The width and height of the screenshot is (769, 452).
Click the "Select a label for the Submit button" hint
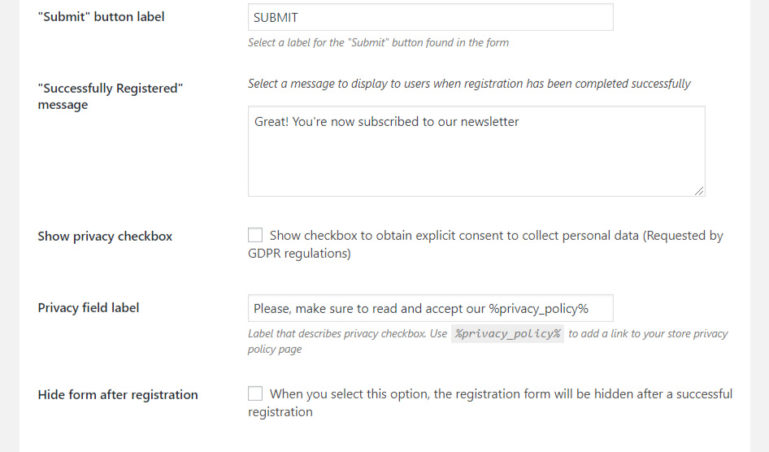click(x=379, y=43)
